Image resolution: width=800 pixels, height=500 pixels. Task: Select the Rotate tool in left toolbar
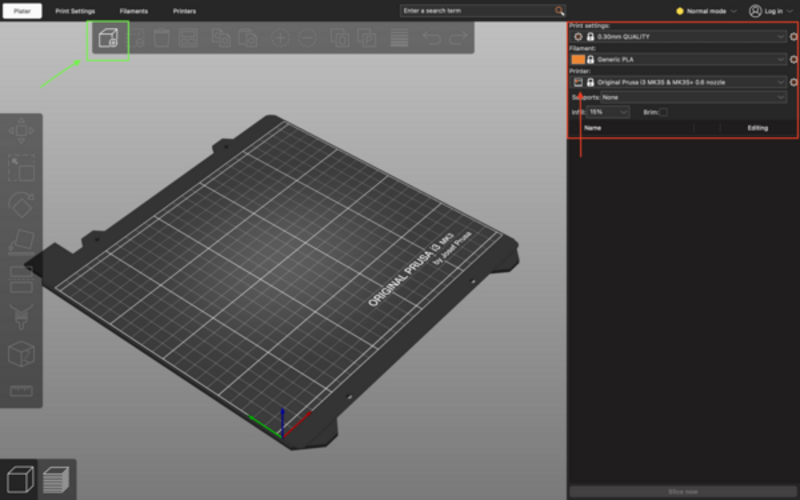[21, 205]
